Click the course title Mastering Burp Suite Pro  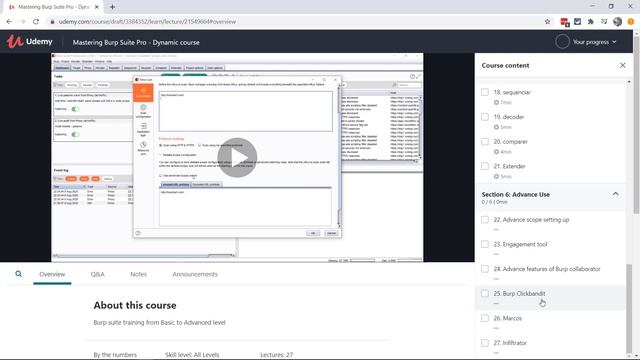(x=136, y=42)
